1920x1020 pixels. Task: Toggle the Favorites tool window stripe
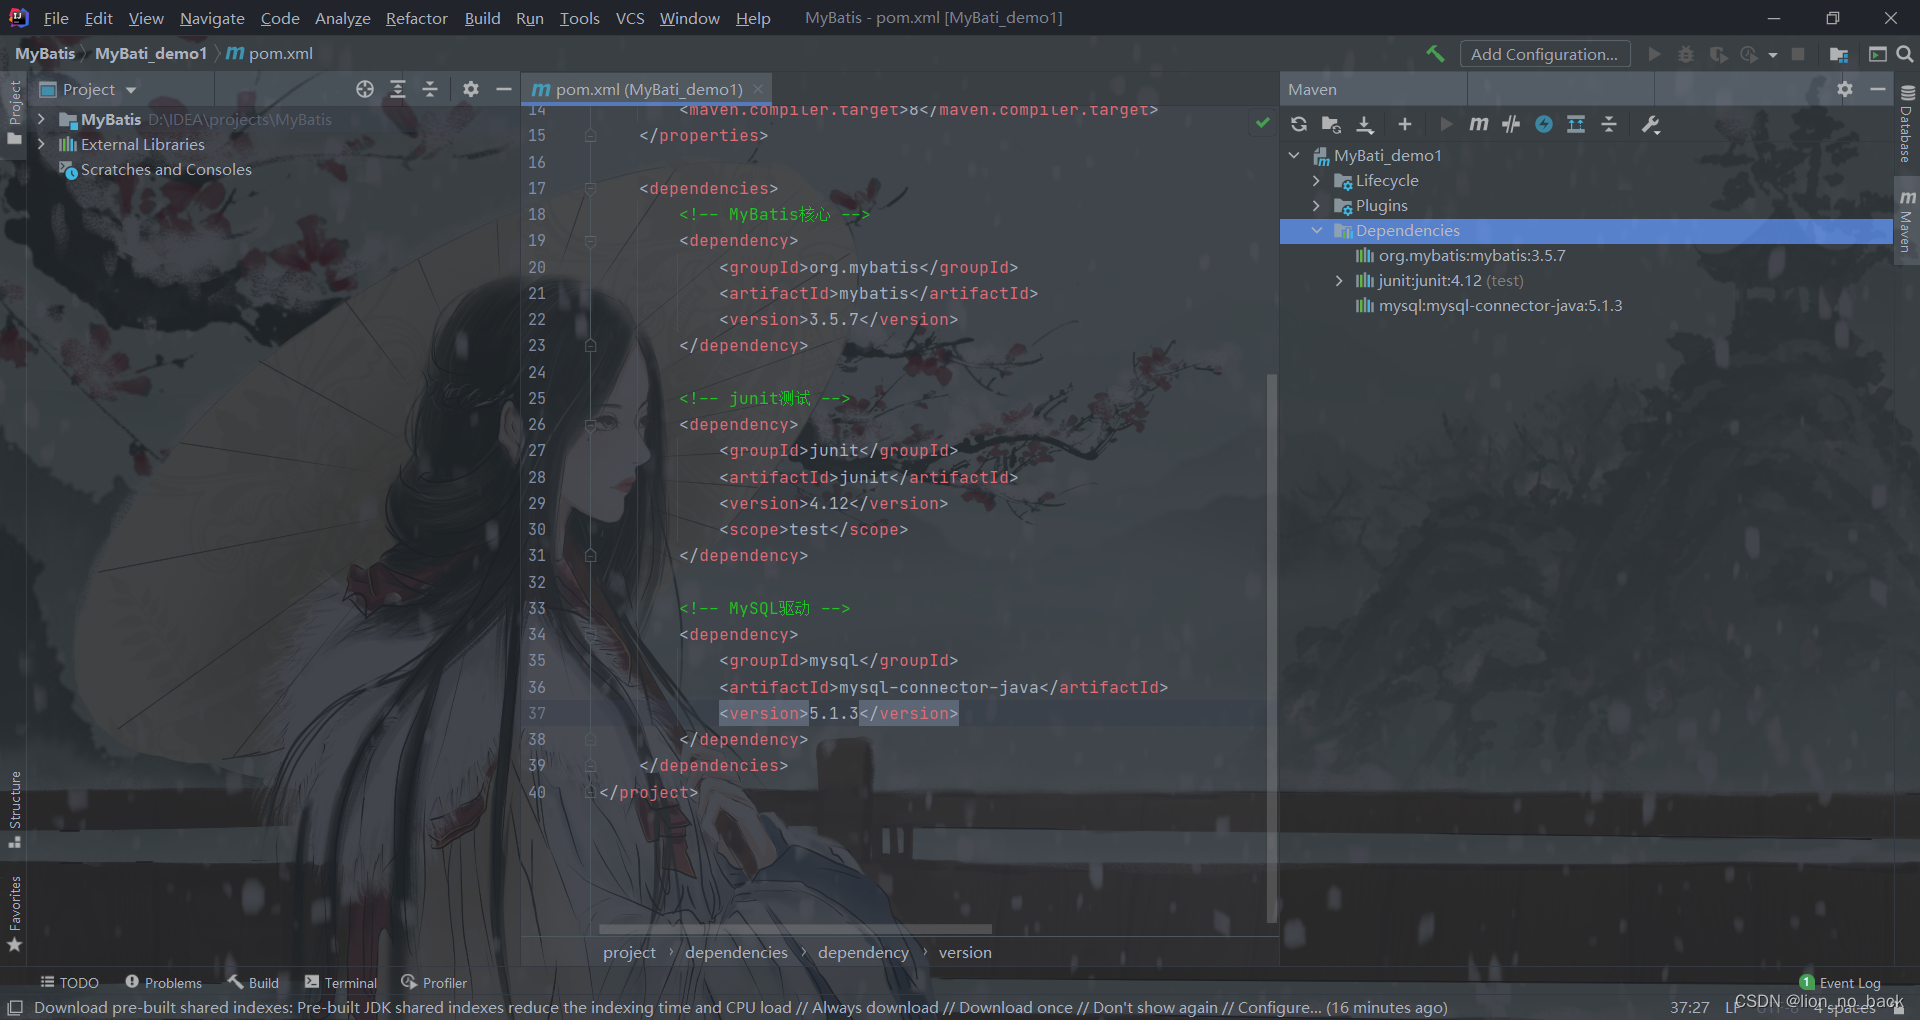click(14, 913)
